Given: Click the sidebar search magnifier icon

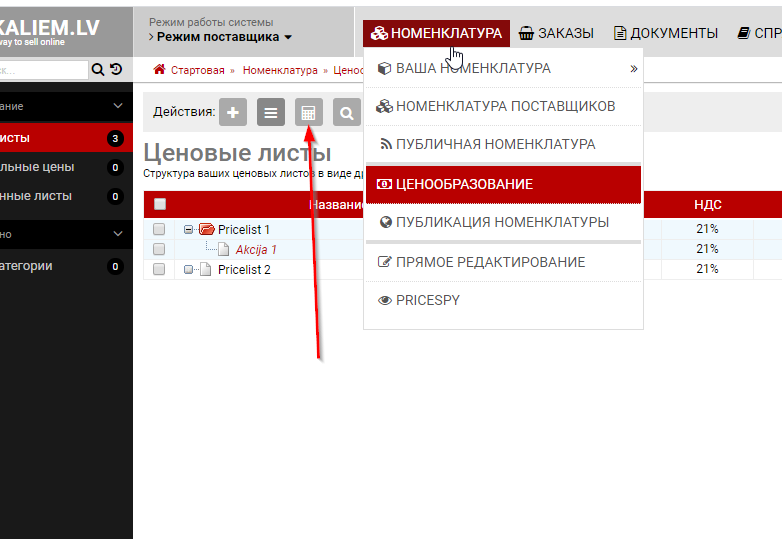Looking at the screenshot, I should [x=98, y=70].
